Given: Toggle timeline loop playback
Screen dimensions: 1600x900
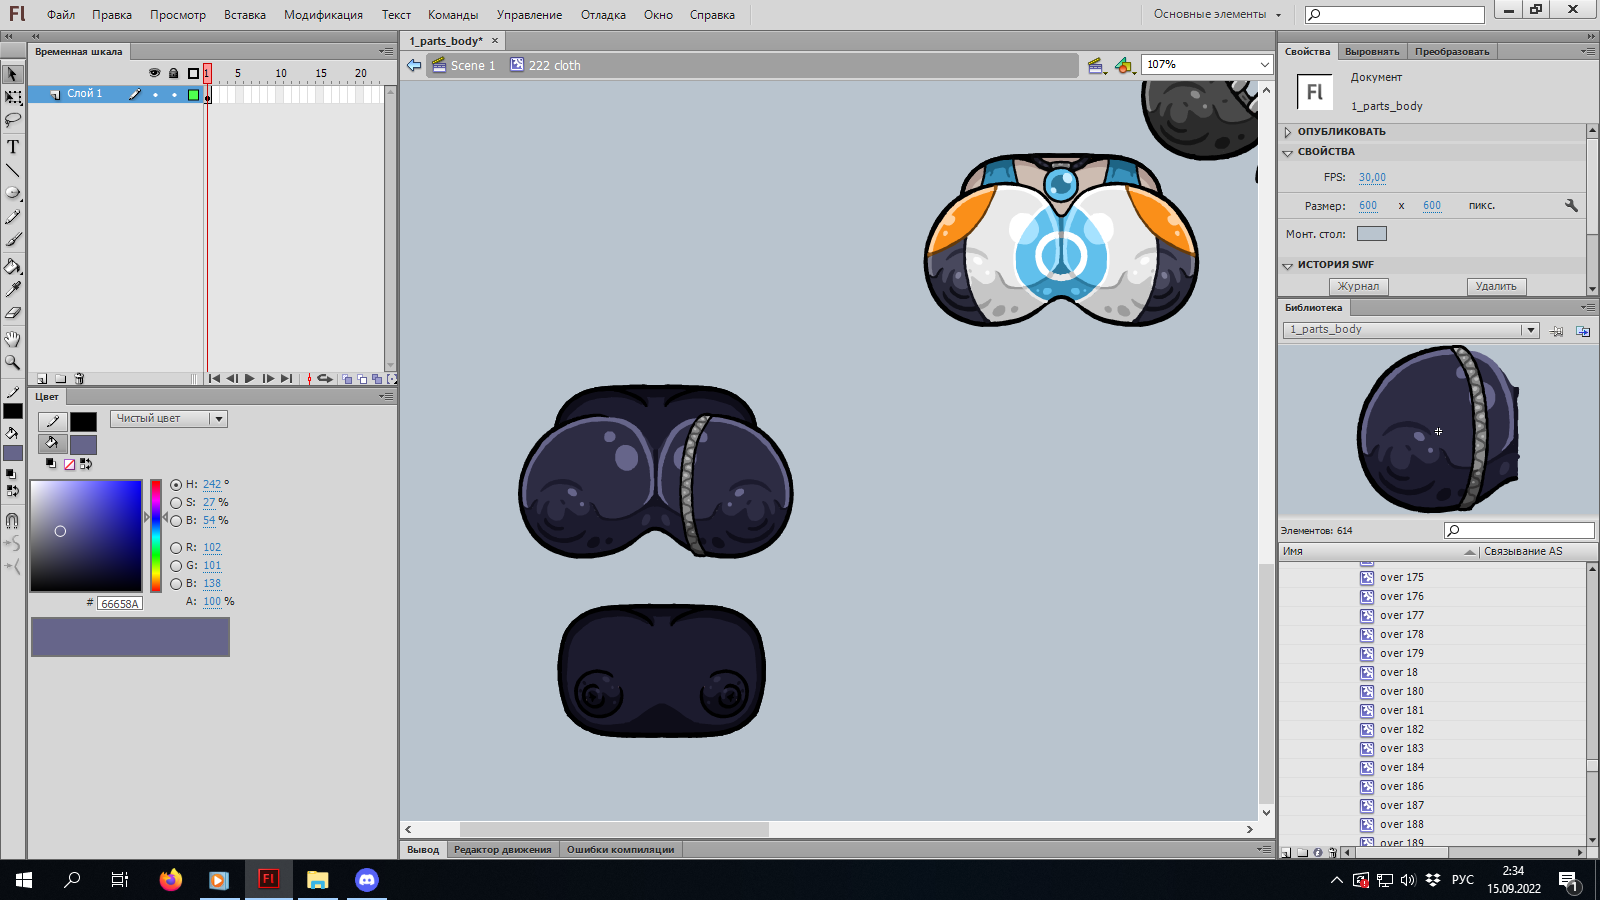Looking at the screenshot, I should coord(325,379).
